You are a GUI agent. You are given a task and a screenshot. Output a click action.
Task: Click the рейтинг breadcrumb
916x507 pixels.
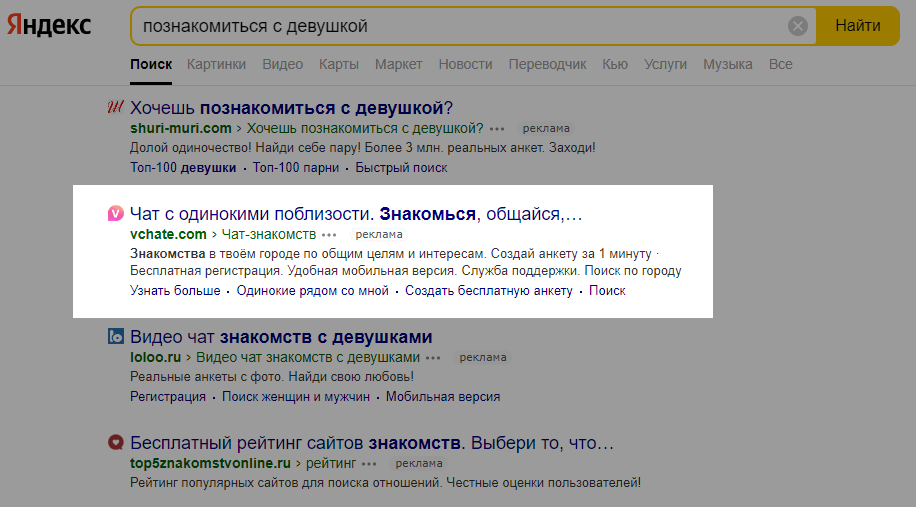pyautogui.click(x=331, y=463)
